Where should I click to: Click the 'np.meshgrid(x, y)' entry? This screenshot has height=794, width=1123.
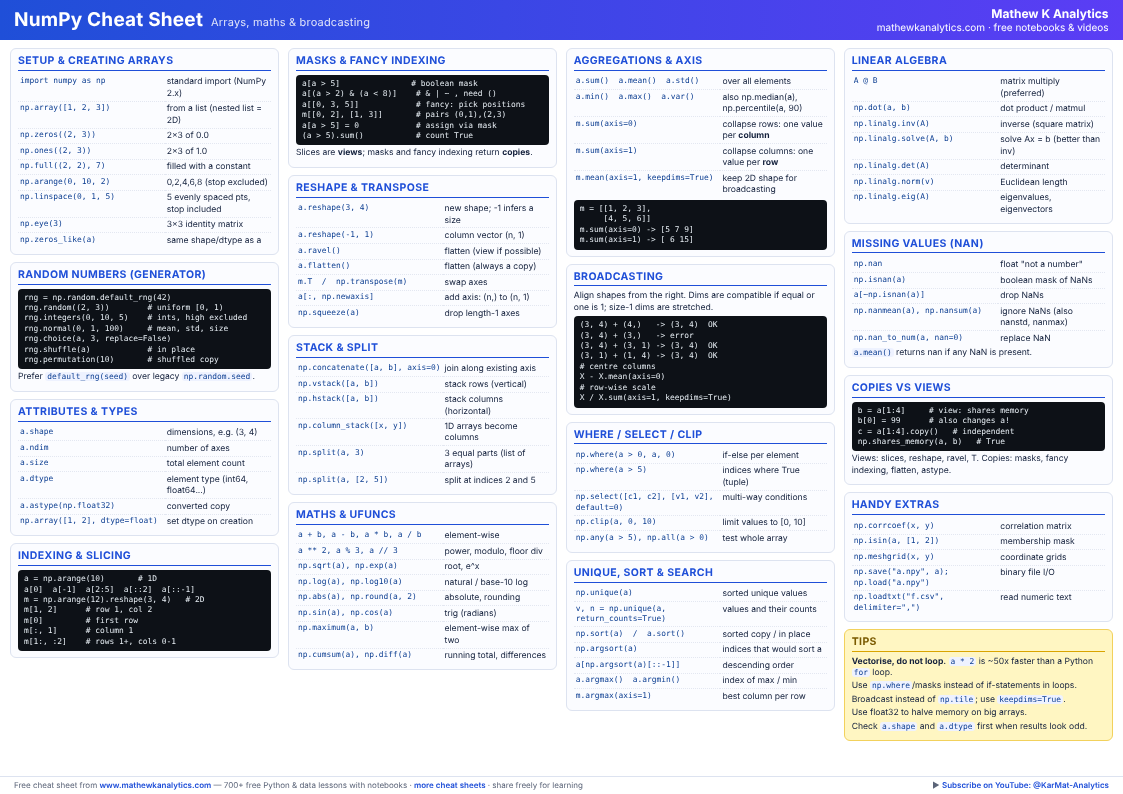coord(893,556)
